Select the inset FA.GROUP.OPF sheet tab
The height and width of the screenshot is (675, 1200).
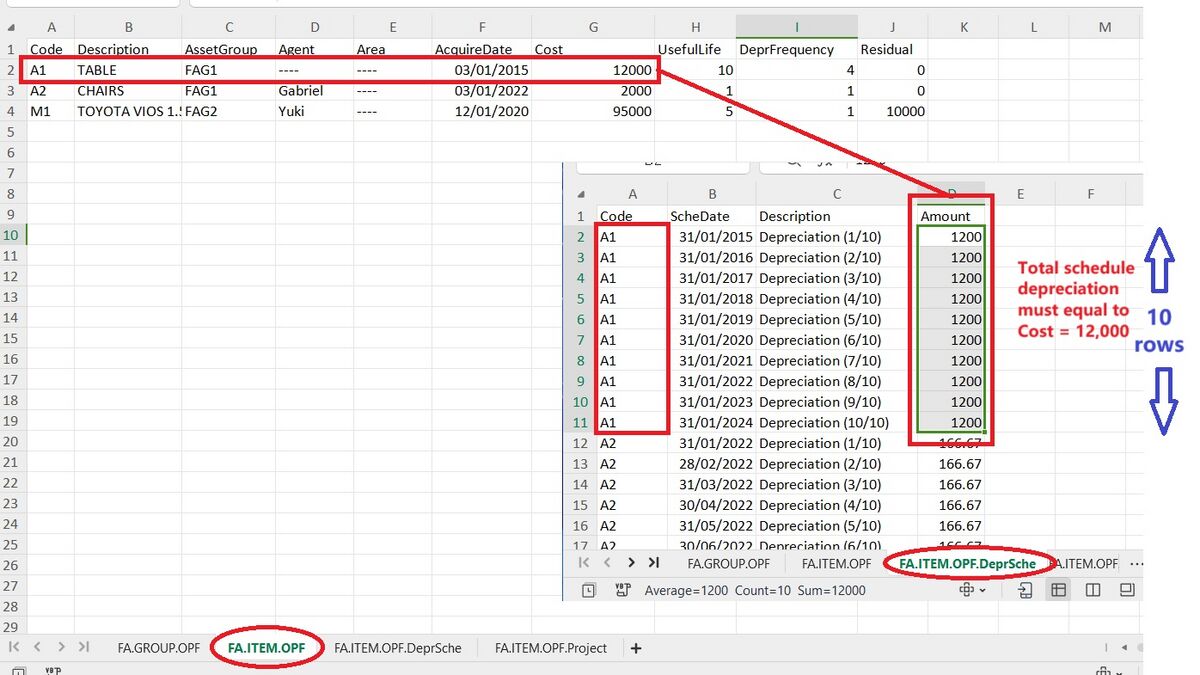click(728, 564)
